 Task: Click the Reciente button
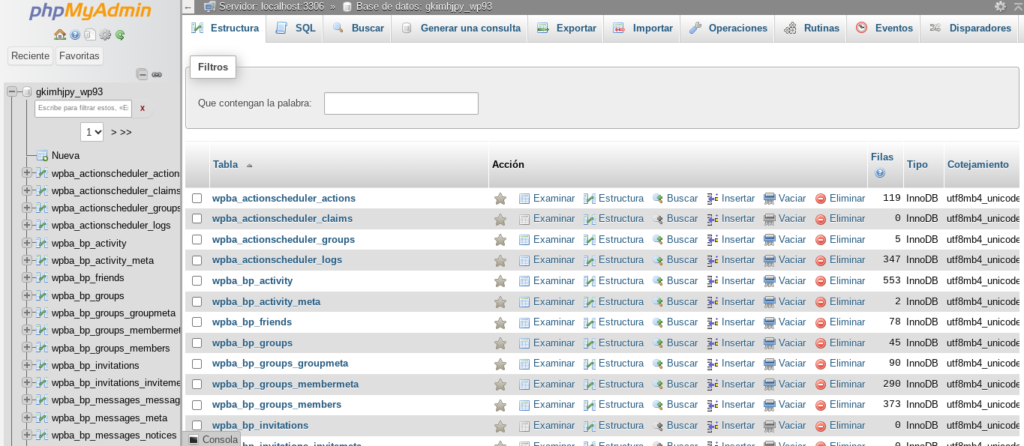tap(31, 56)
